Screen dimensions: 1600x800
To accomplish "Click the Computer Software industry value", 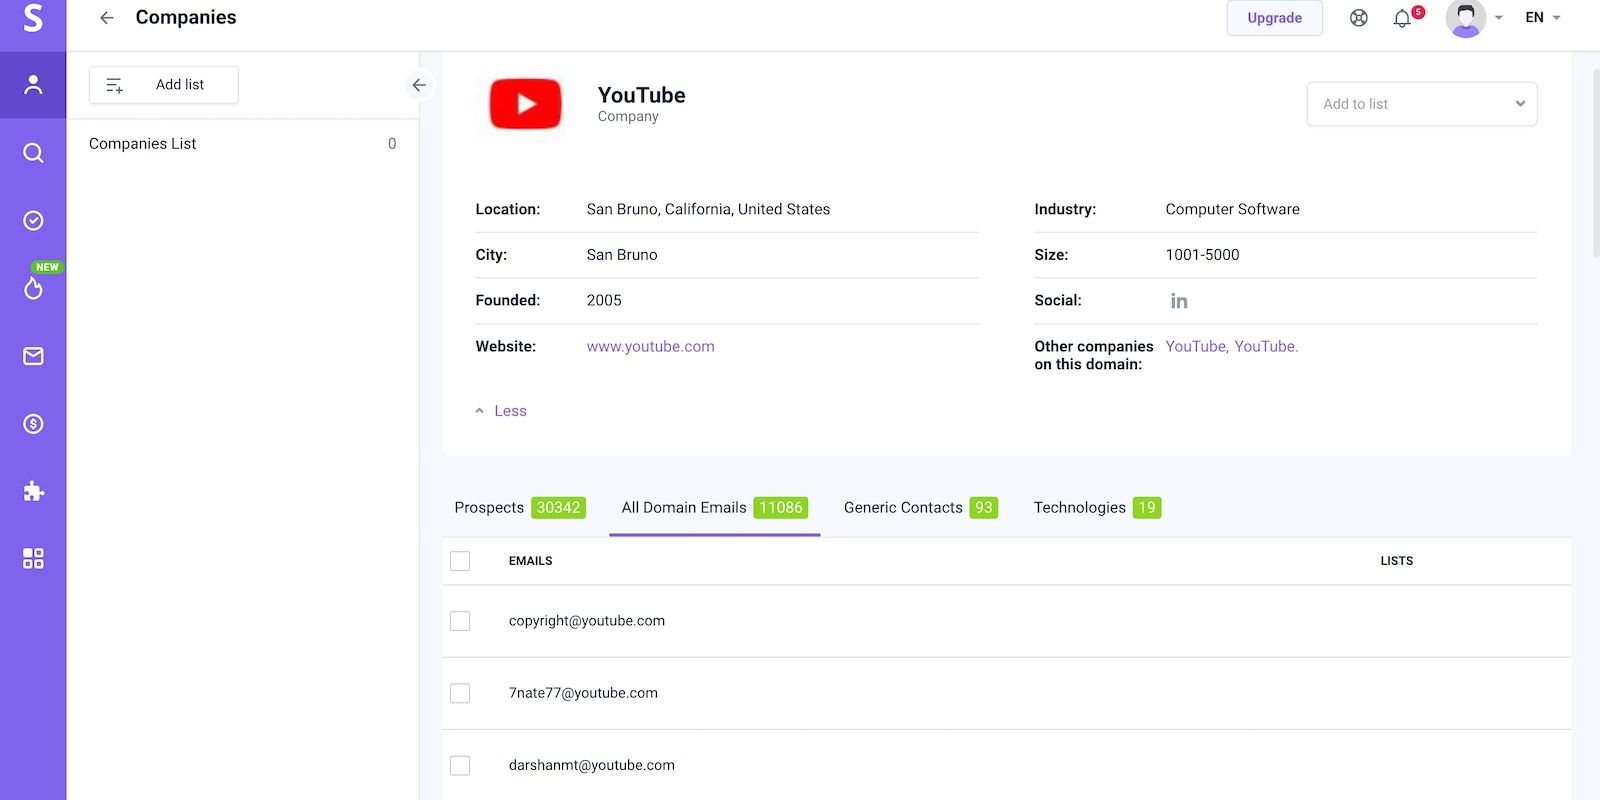I will tap(1232, 209).
